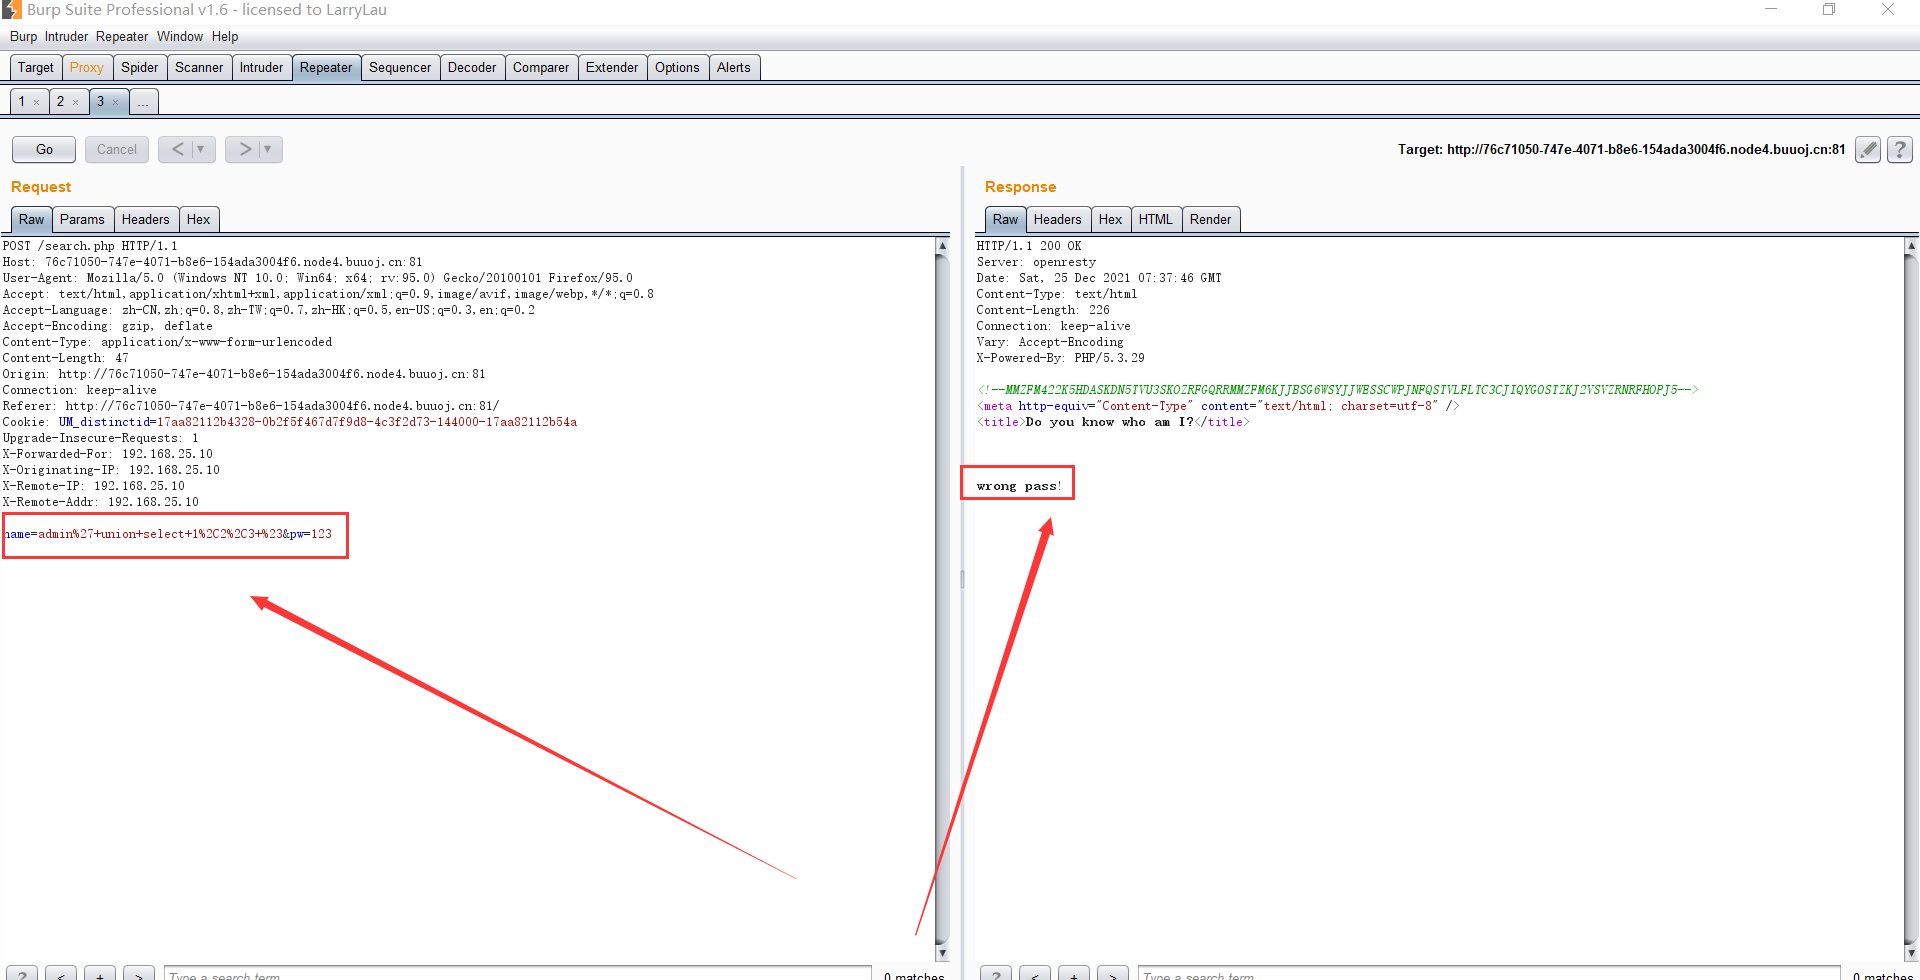The width and height of the screenshot is (1920, 980).
Task: Click request search '+' options button
Action: pos(100,974)
